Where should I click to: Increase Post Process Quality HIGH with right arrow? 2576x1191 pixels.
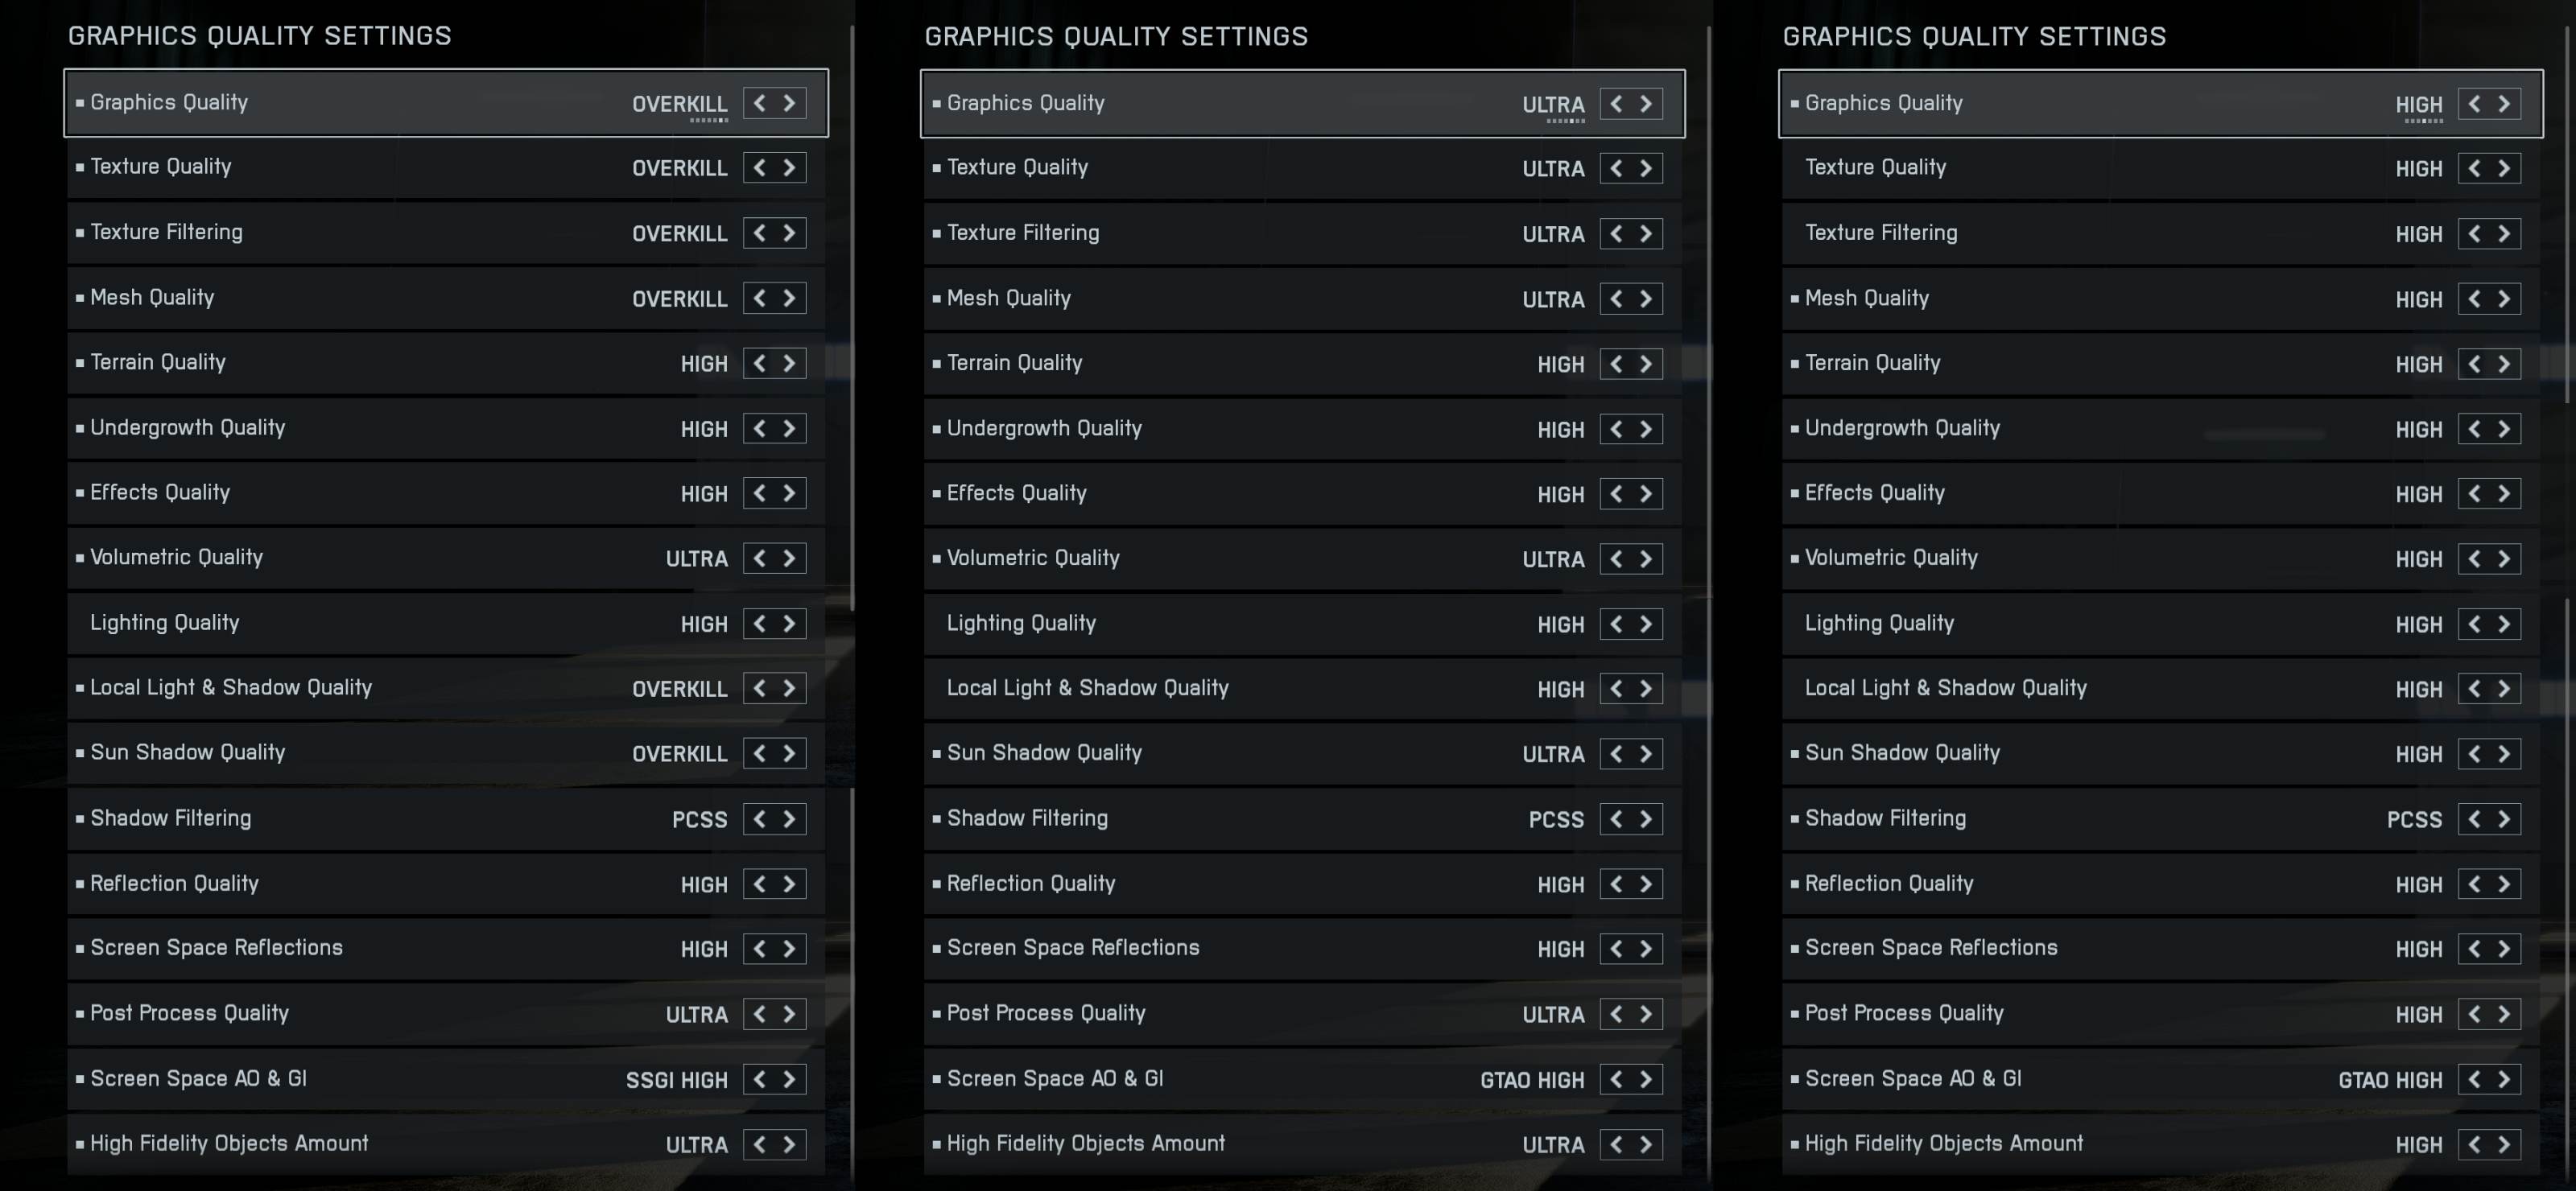(x=2504, y=1014)
